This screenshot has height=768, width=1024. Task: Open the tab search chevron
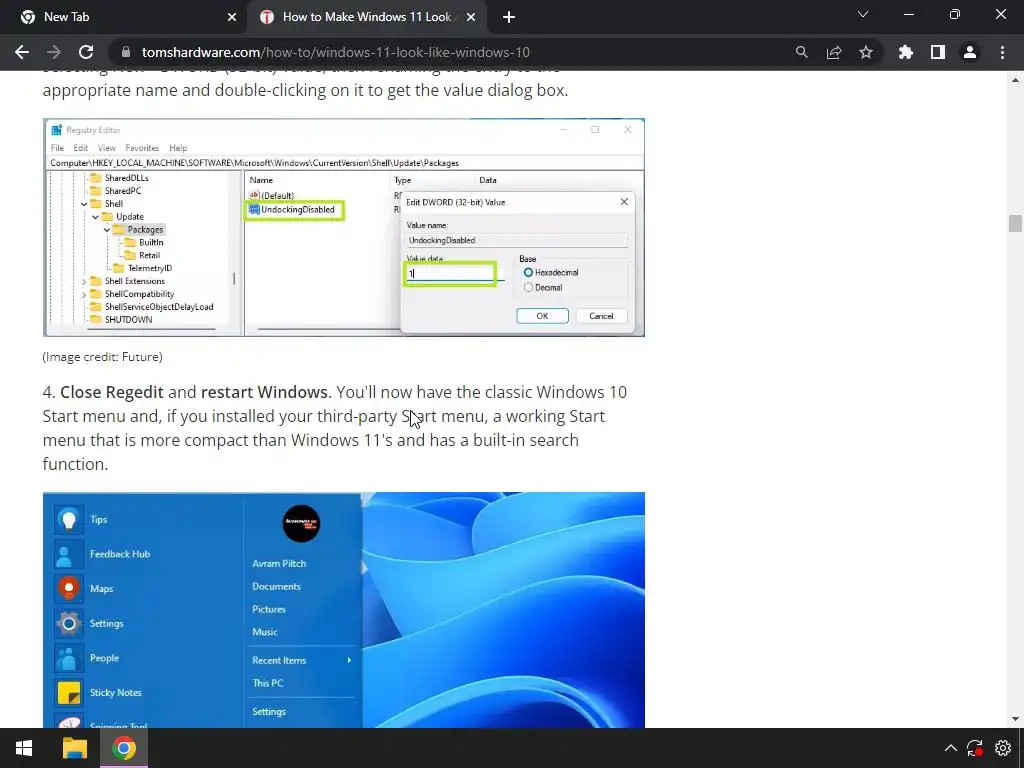click(x=863, y=14)
